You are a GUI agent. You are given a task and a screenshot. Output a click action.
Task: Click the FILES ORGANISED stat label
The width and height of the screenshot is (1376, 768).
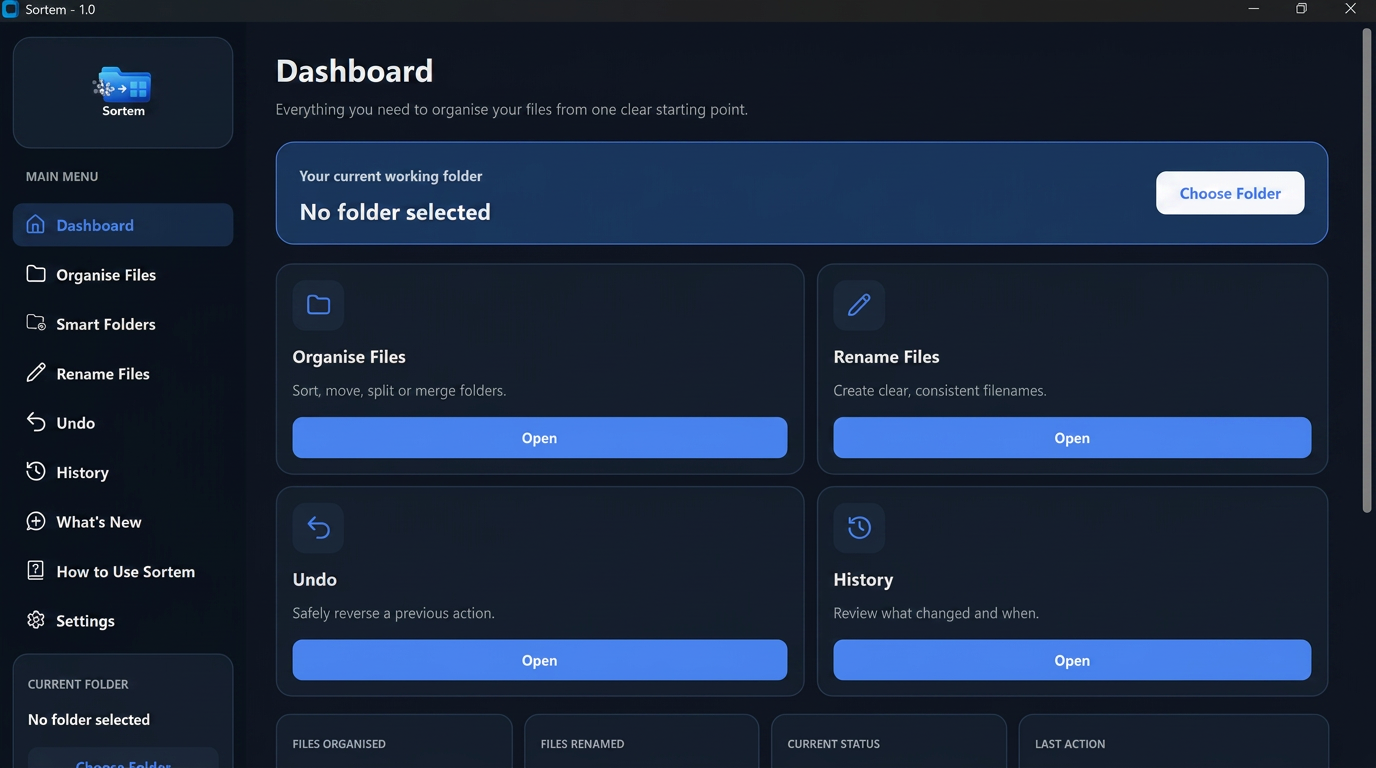point(339,744)
